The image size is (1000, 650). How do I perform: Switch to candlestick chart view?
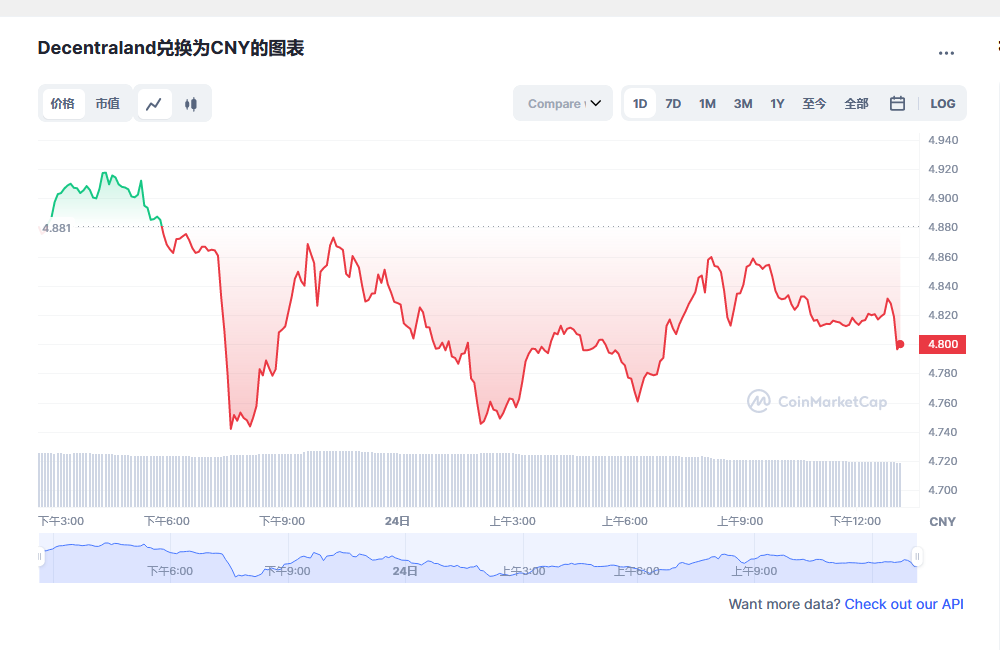(x=191, y=104)
